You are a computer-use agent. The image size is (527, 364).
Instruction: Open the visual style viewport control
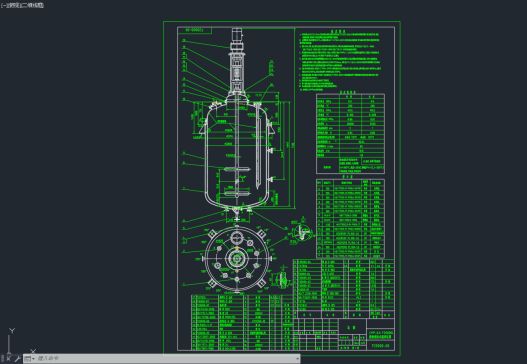(33, 5)
